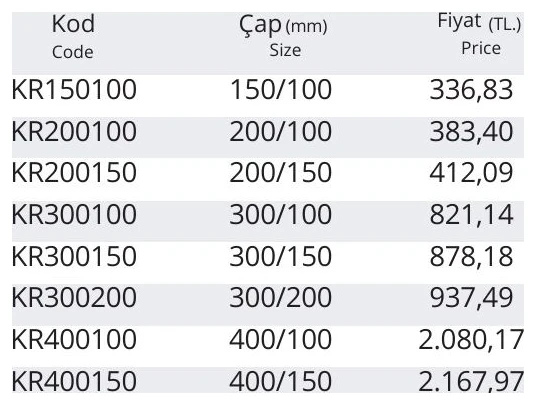Select product code KR300100
The image size is (536, 405).
point(74,215)
